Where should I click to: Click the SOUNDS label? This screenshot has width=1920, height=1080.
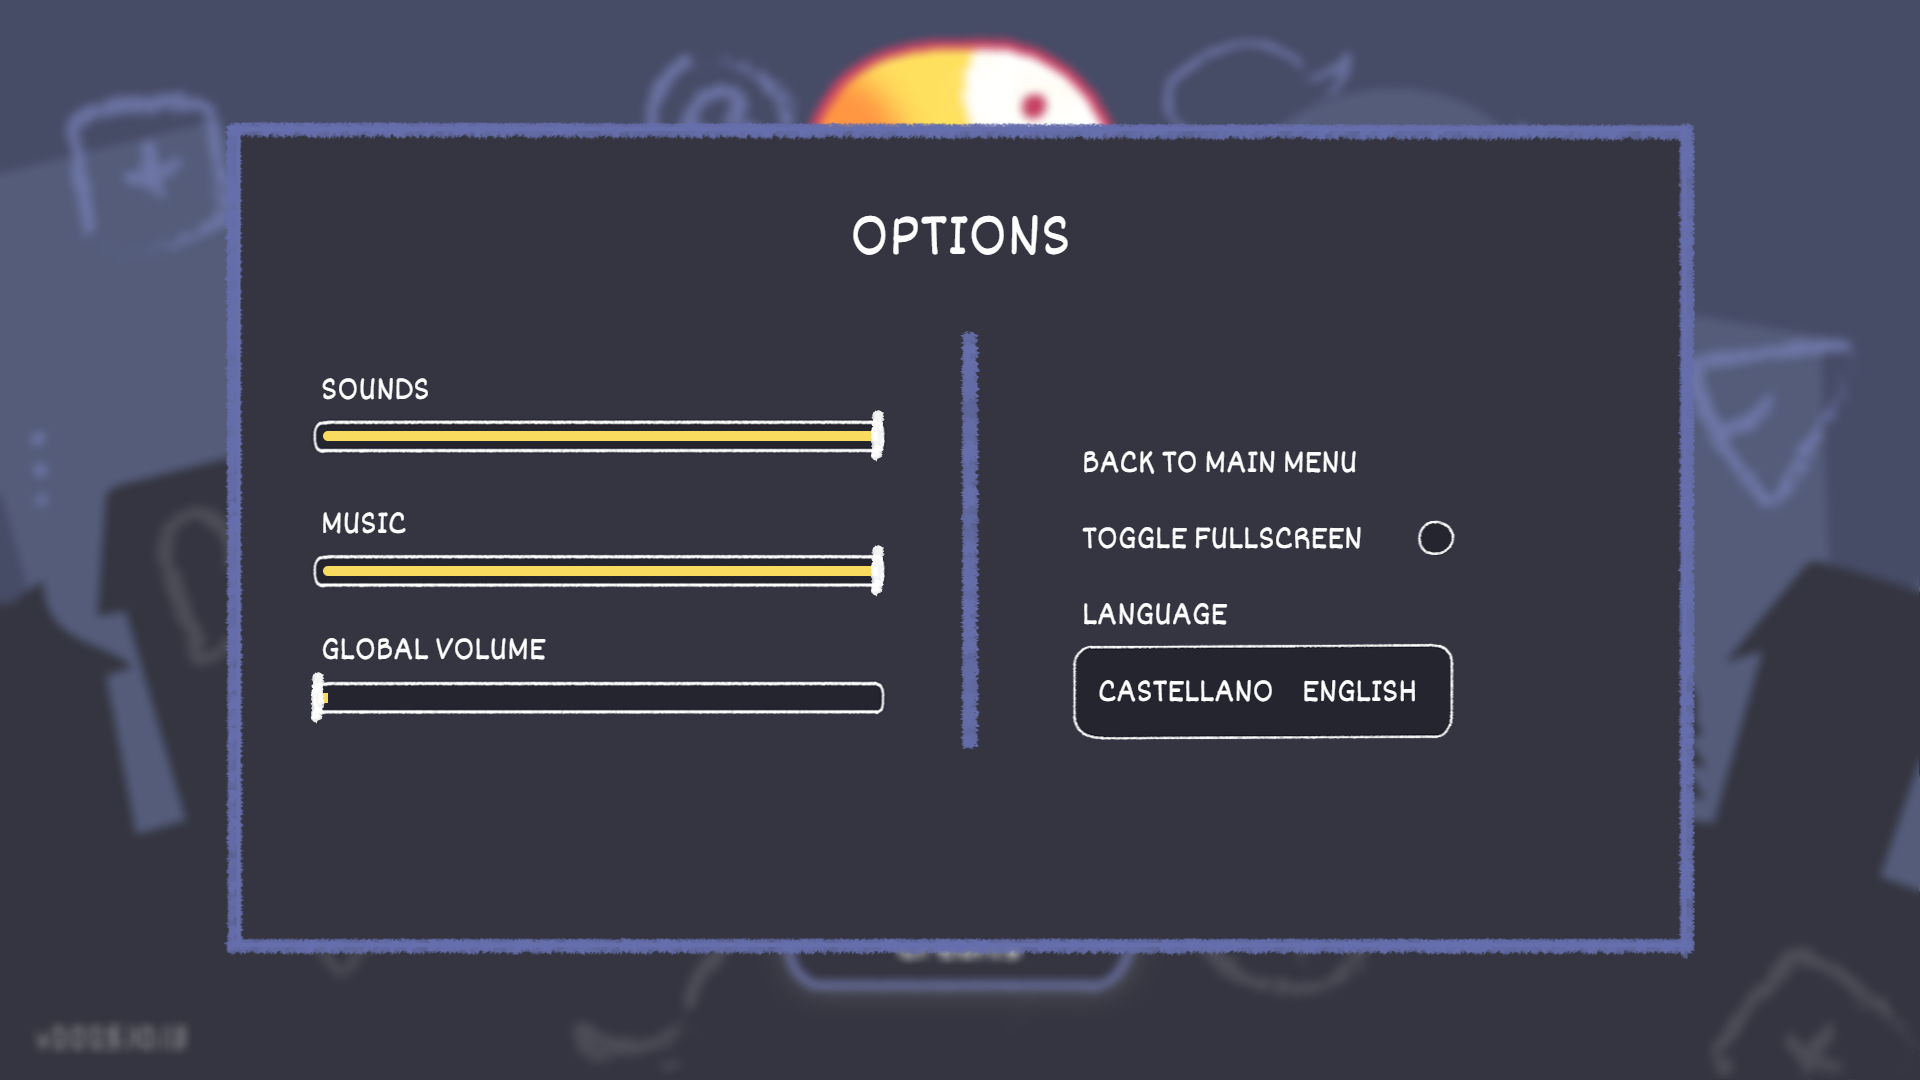coord(375,390)
